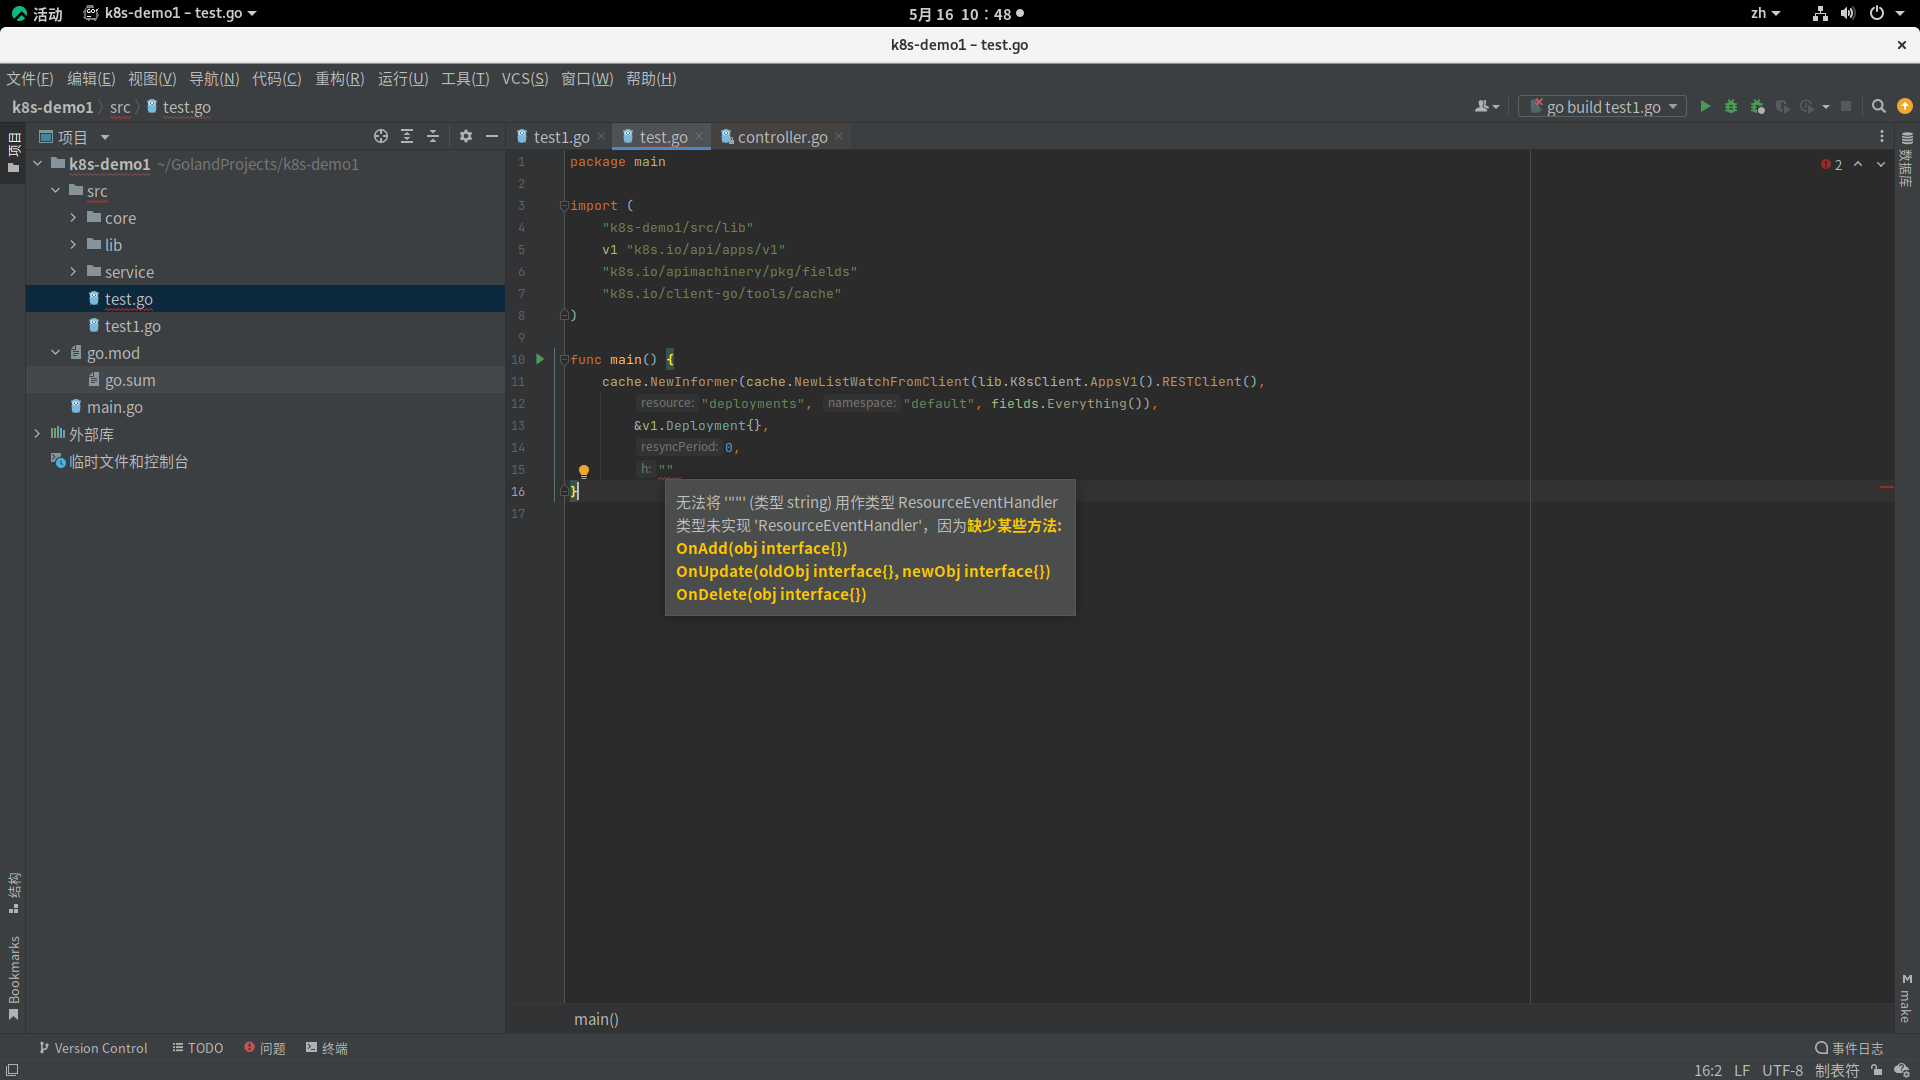
Task: Click the LF line separator indicator
Action: (x=1743, y=1071)
